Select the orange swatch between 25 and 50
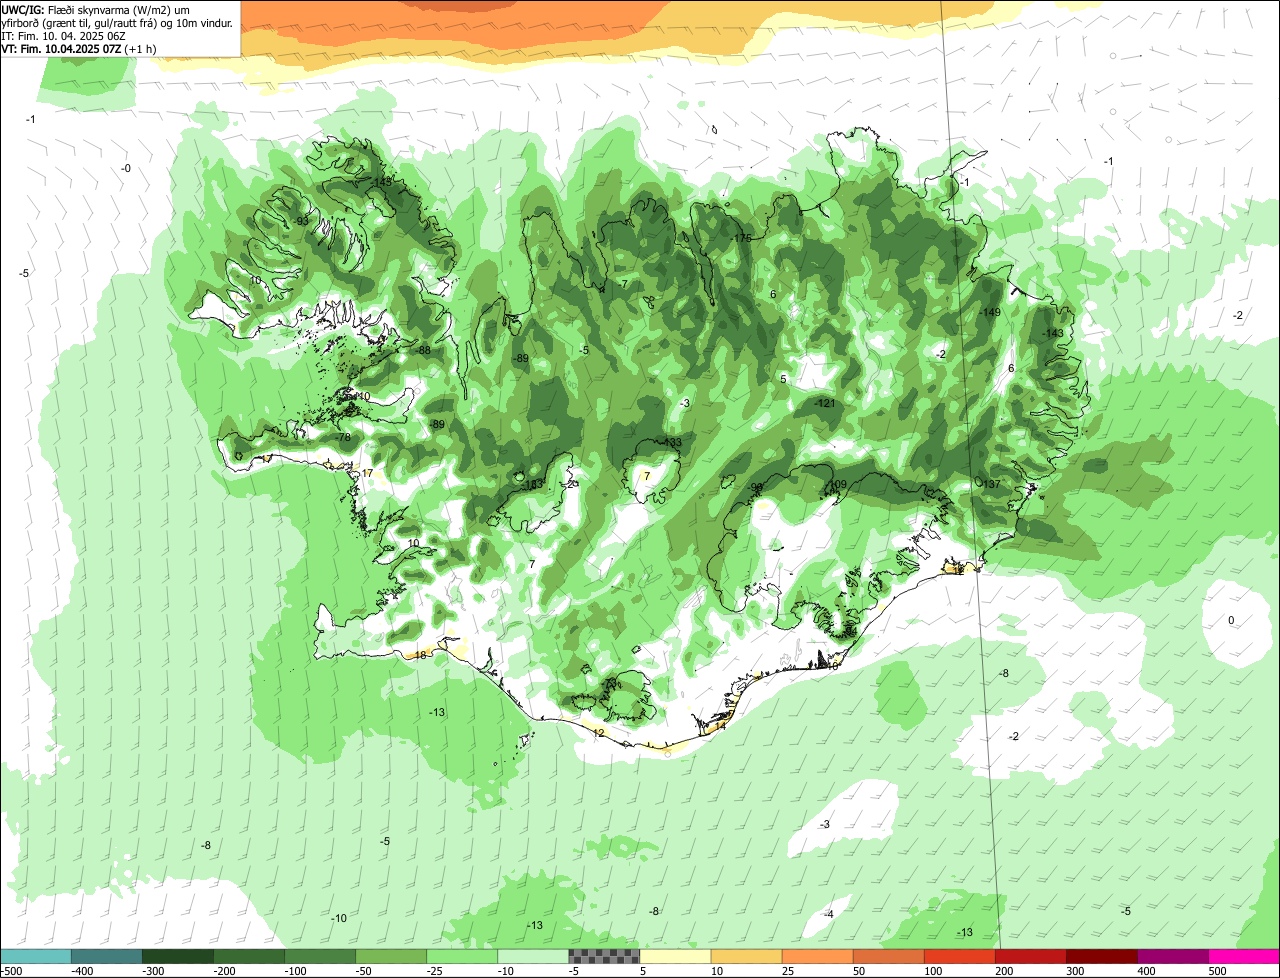The width and height of the screenshot is (1280, 978). tap(818, 956)
